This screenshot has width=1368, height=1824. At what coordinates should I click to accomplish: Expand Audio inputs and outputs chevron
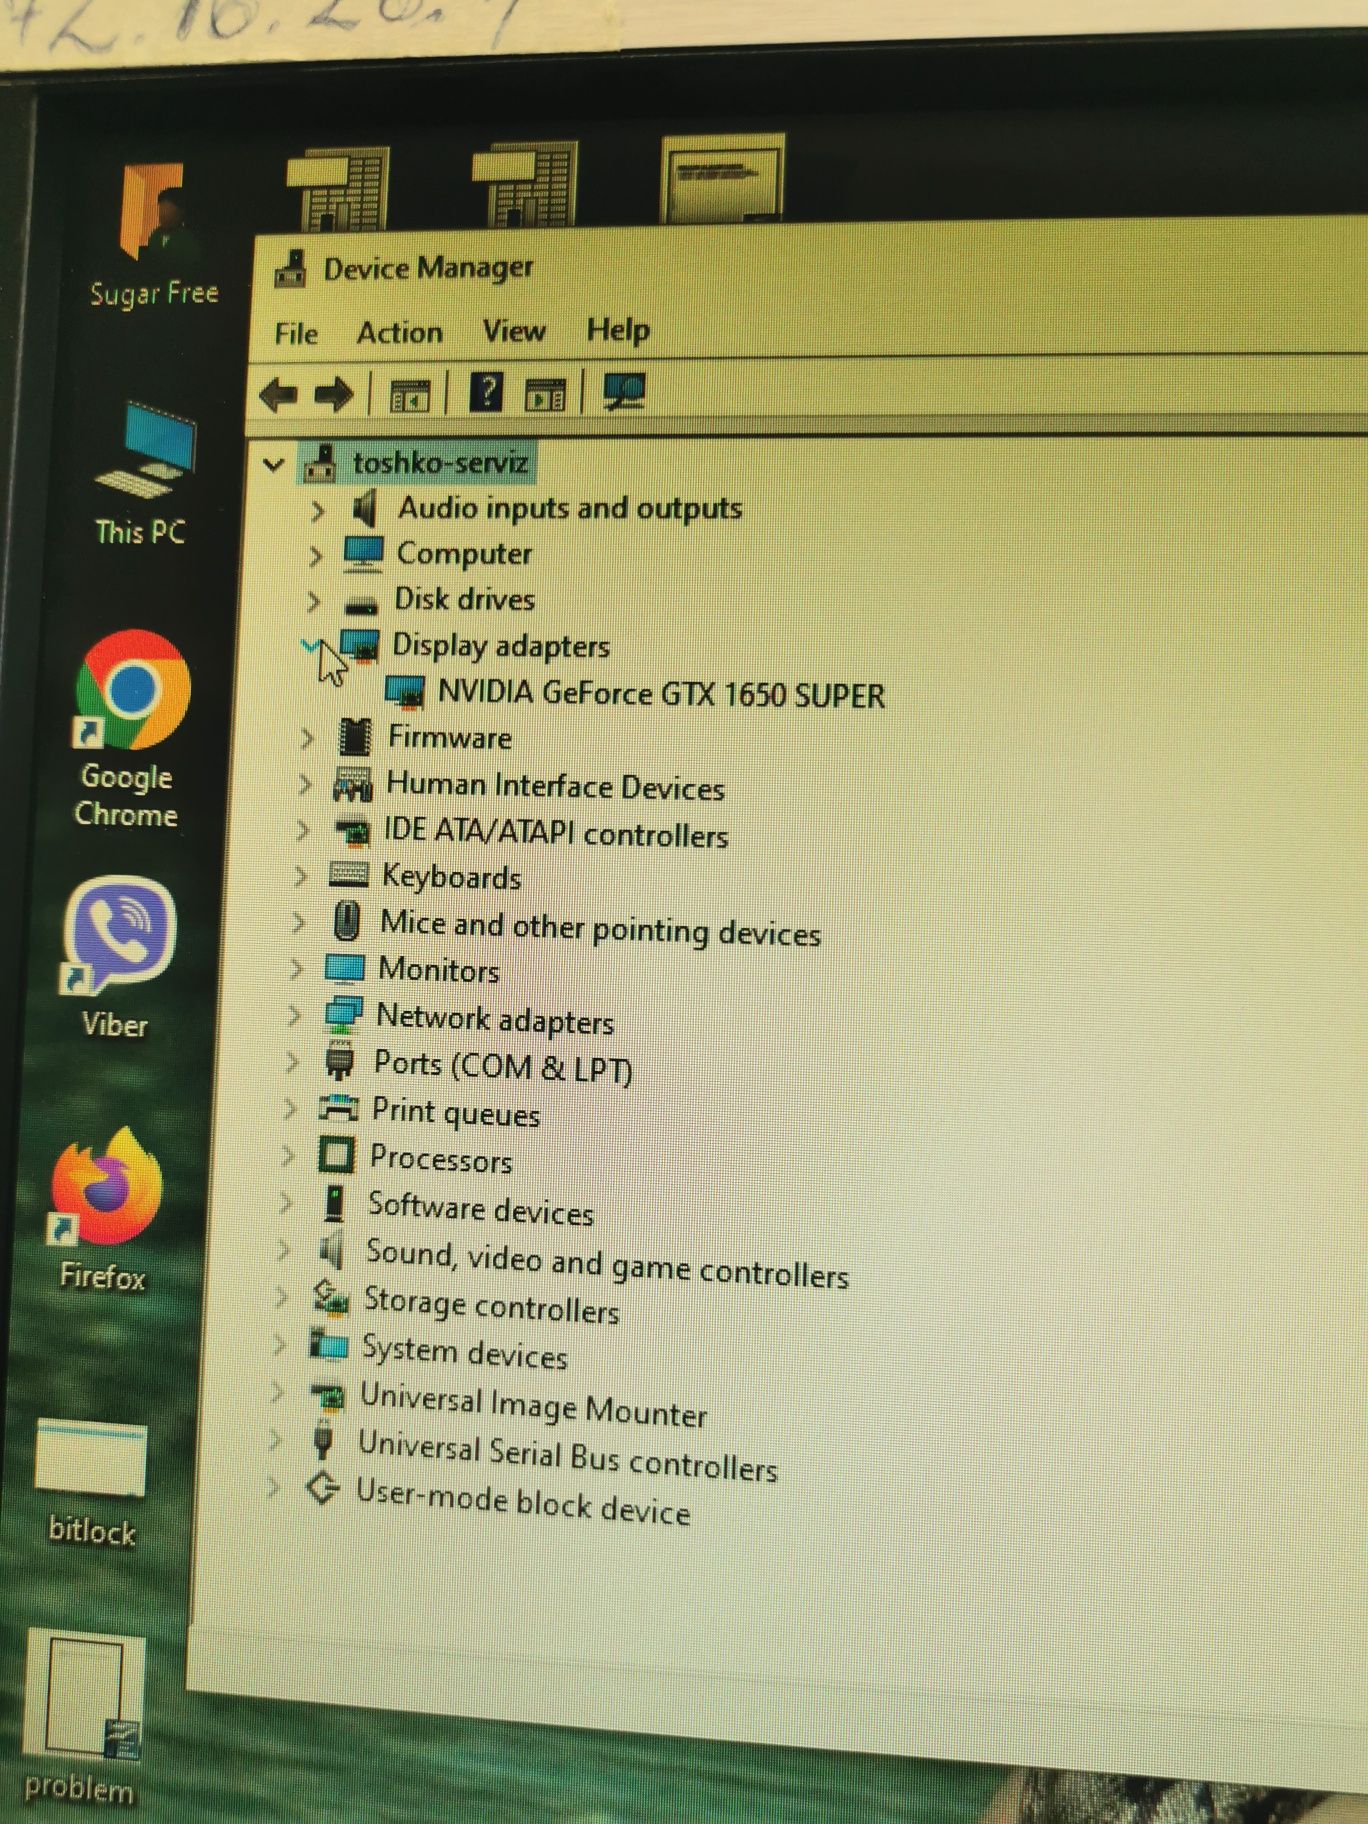317,511
